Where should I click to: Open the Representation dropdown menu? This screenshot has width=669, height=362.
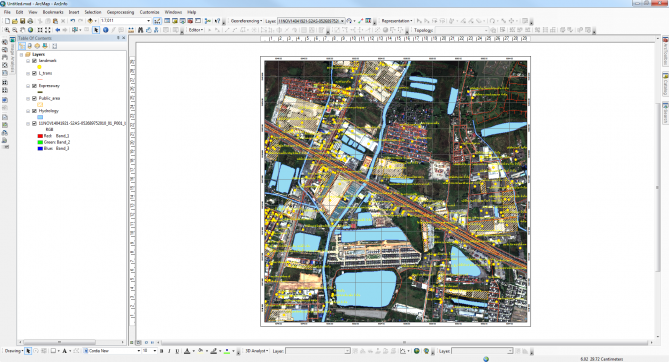tap(397, 21)
